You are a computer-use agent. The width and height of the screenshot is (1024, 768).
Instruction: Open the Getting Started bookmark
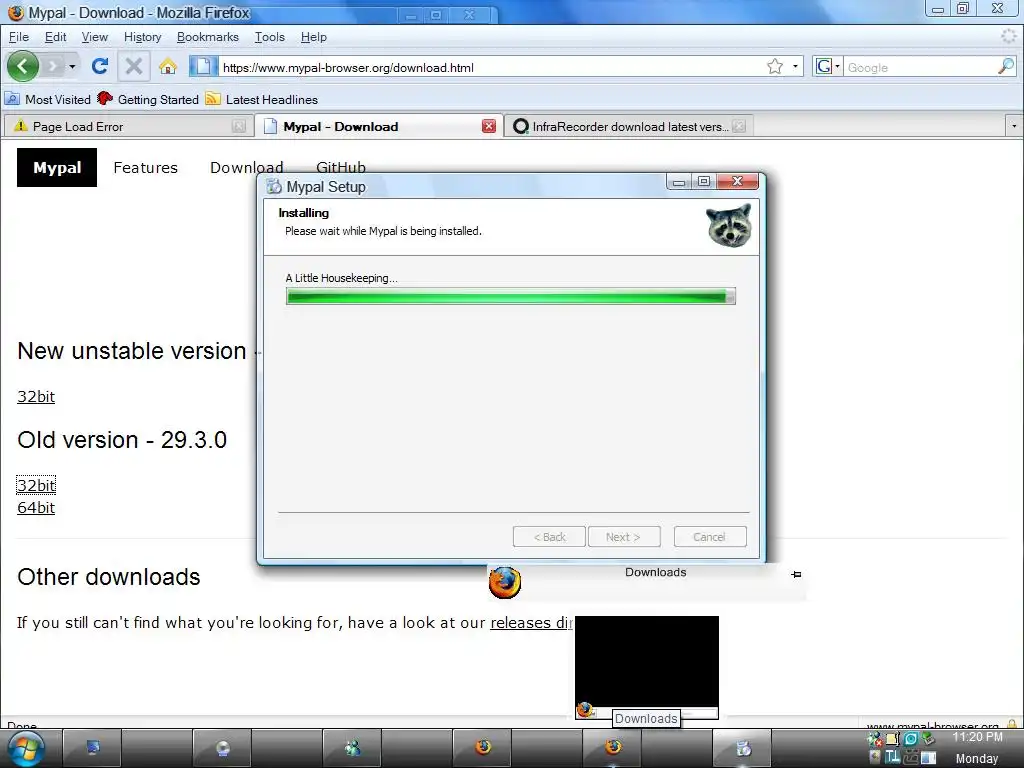pos(148,99)
